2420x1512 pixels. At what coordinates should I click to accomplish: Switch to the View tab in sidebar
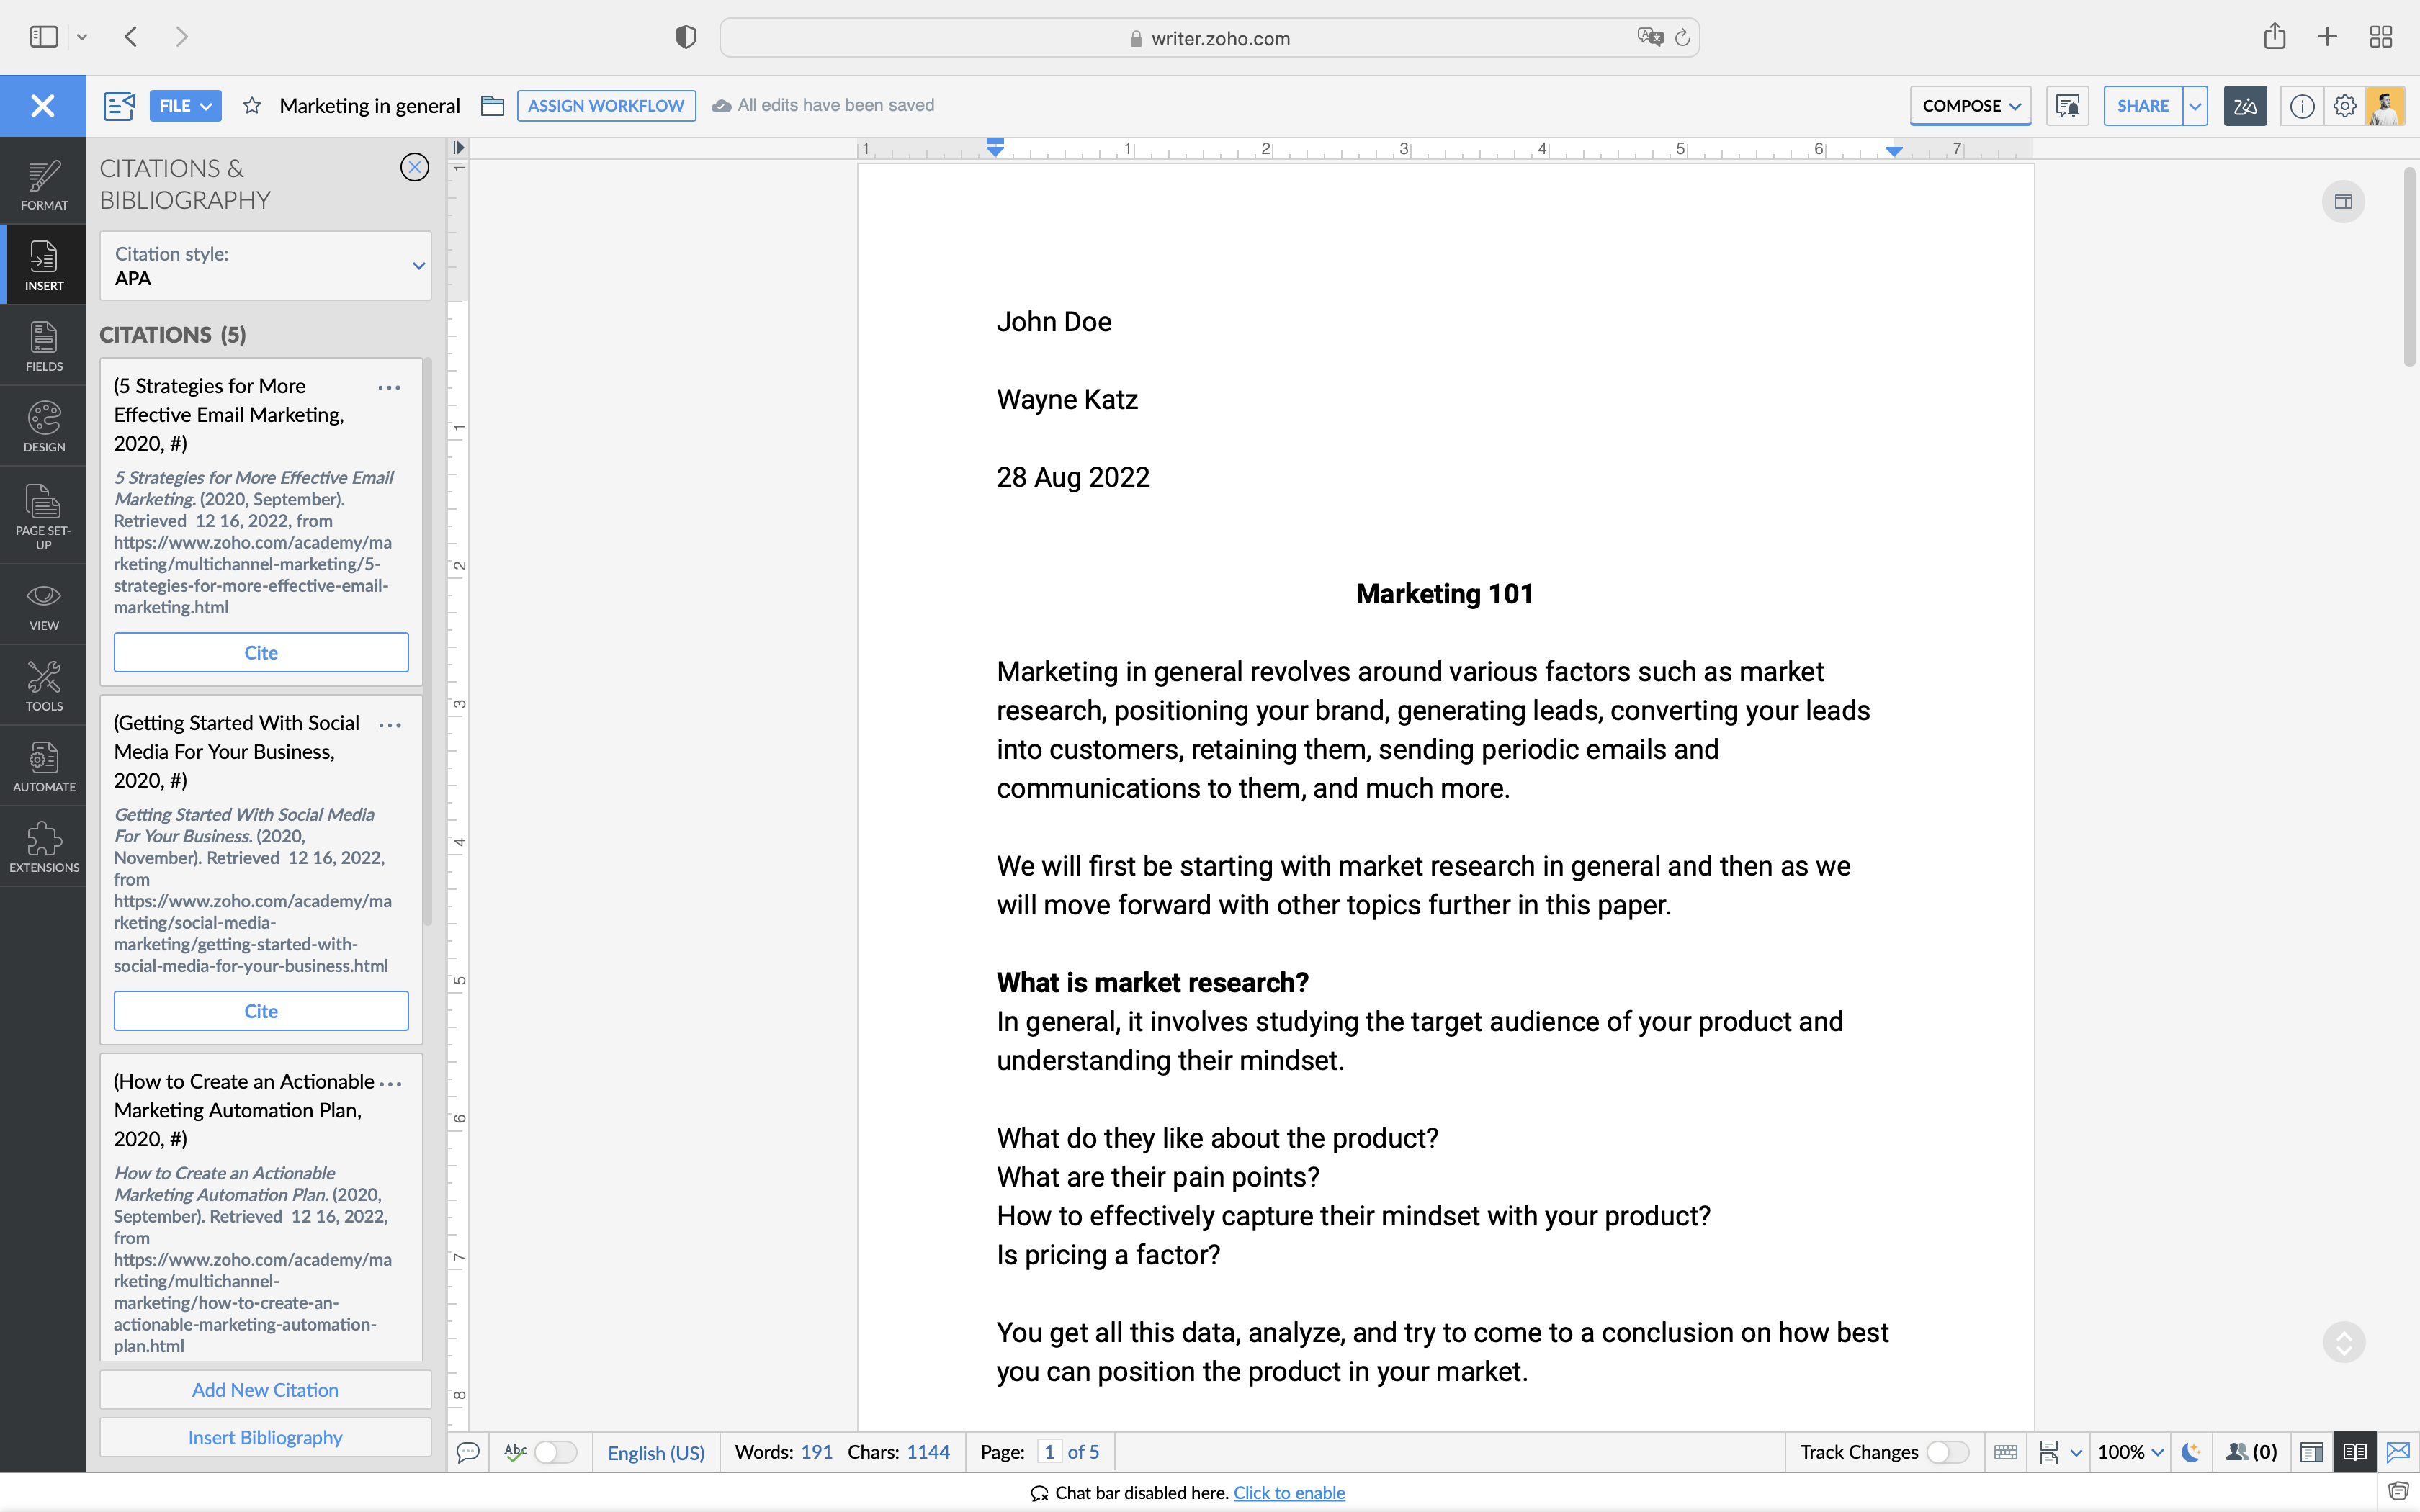pos(43,605)
